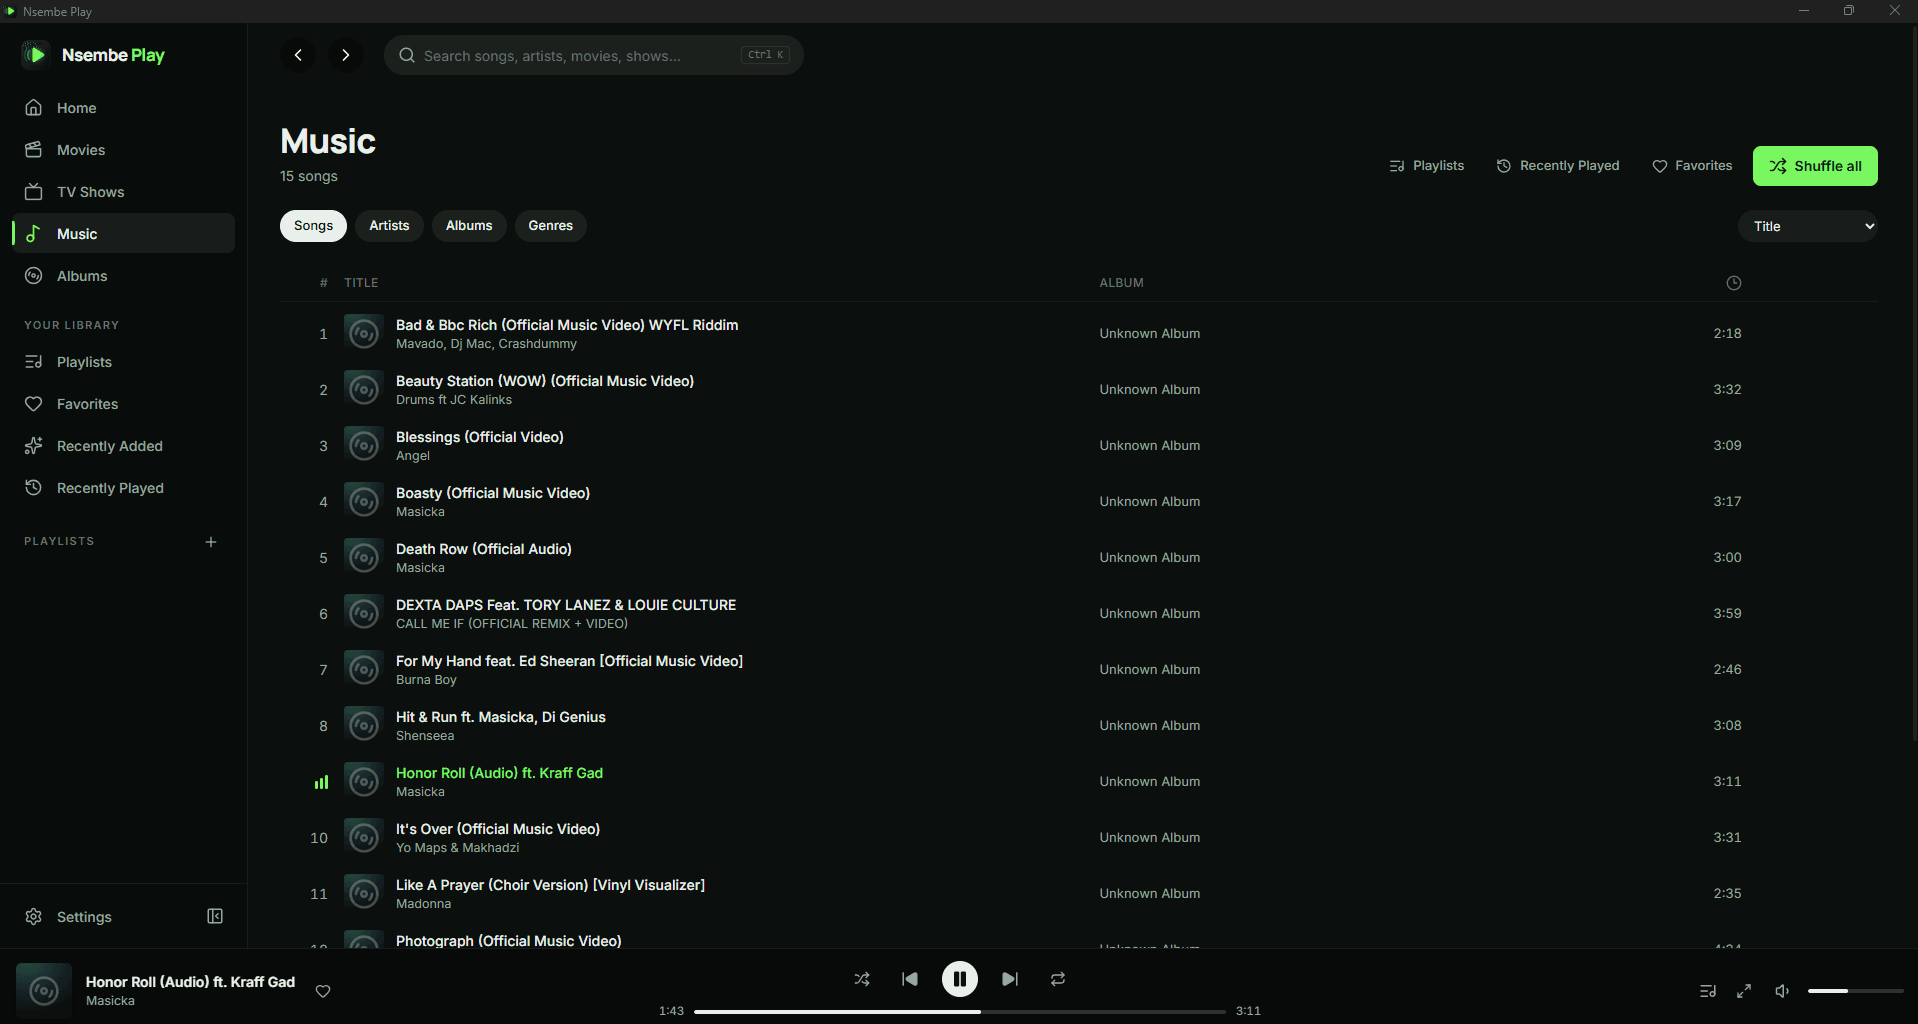Open Favorites button at top right

click(1692, 166)
